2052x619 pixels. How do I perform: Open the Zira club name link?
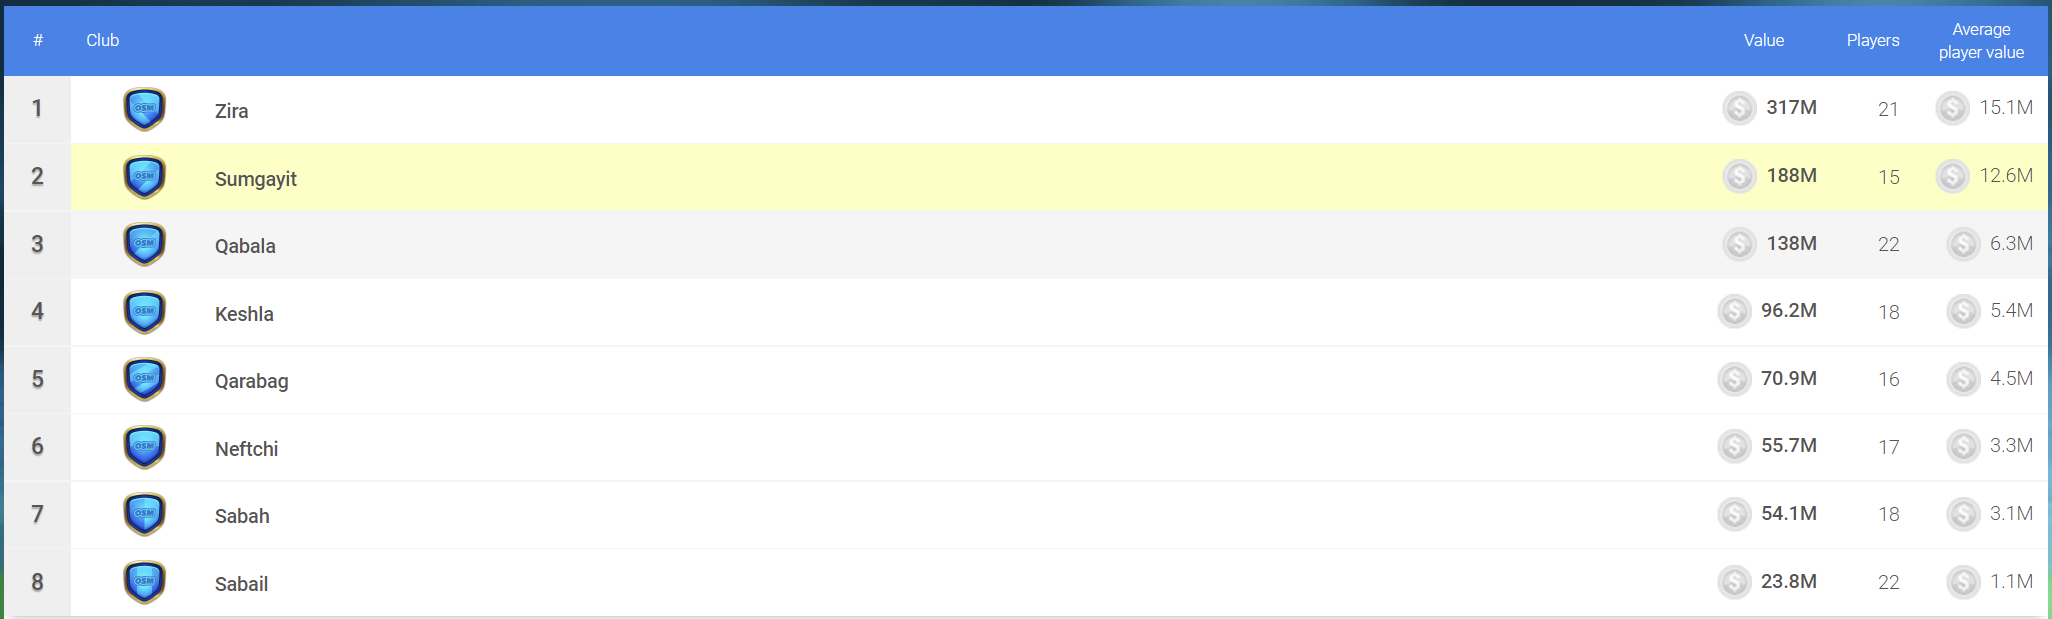(231, 111)
